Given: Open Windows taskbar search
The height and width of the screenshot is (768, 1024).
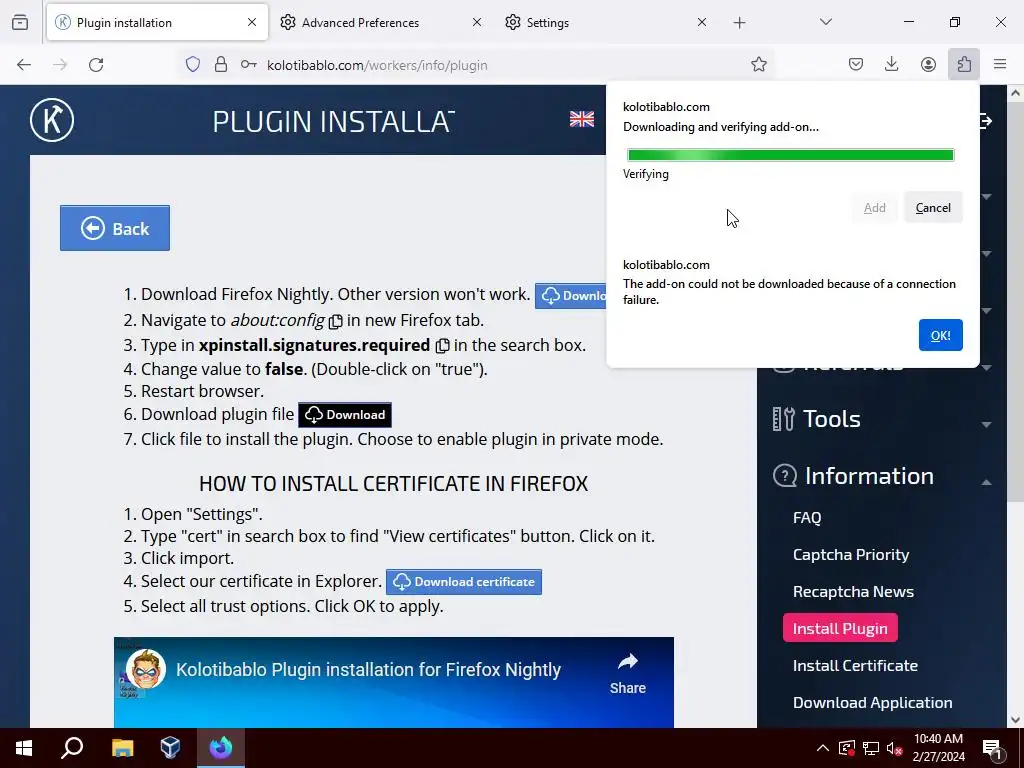Looking at the screenshot, I should pos(72,748).
